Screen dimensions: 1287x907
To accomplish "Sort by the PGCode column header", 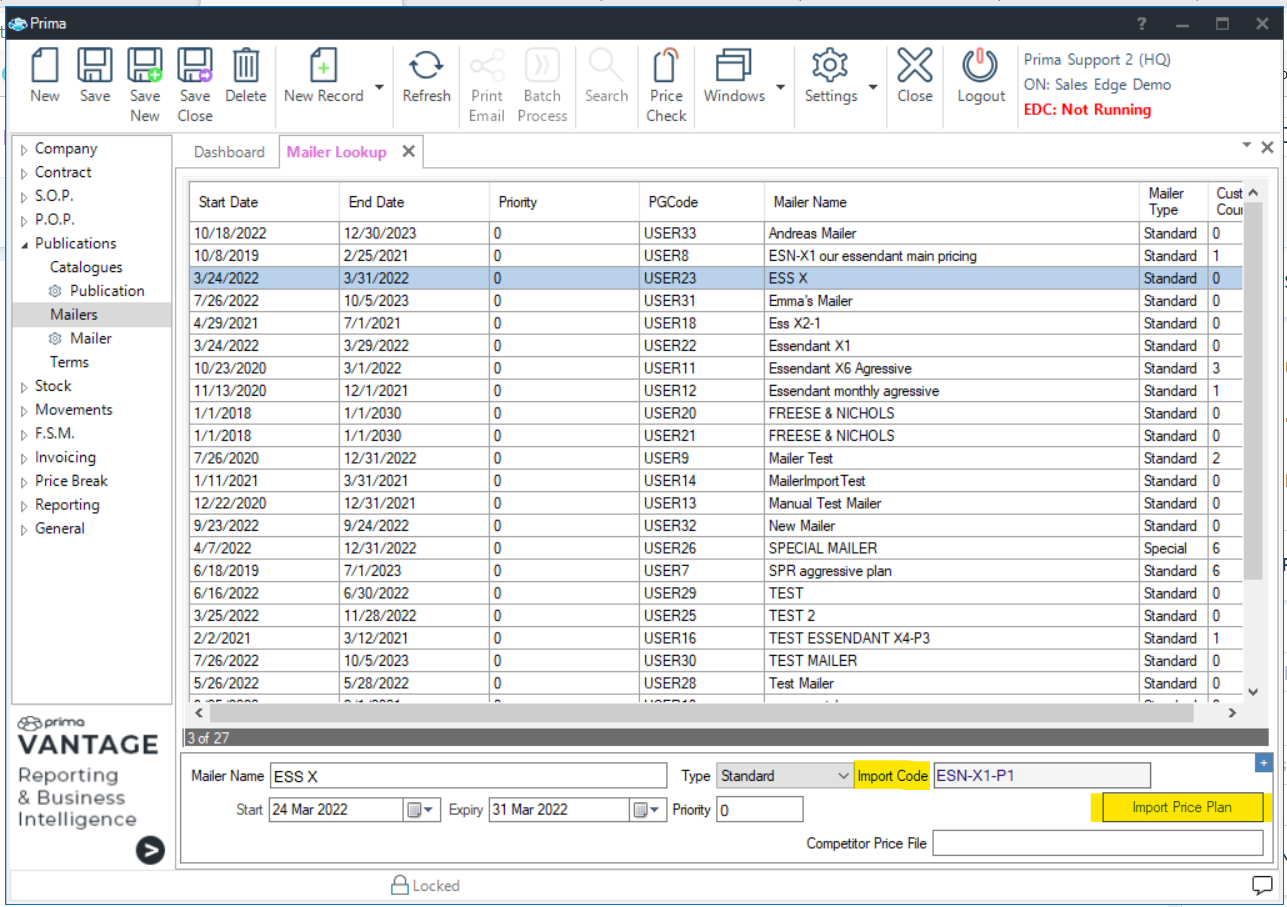I will [702, 202].
